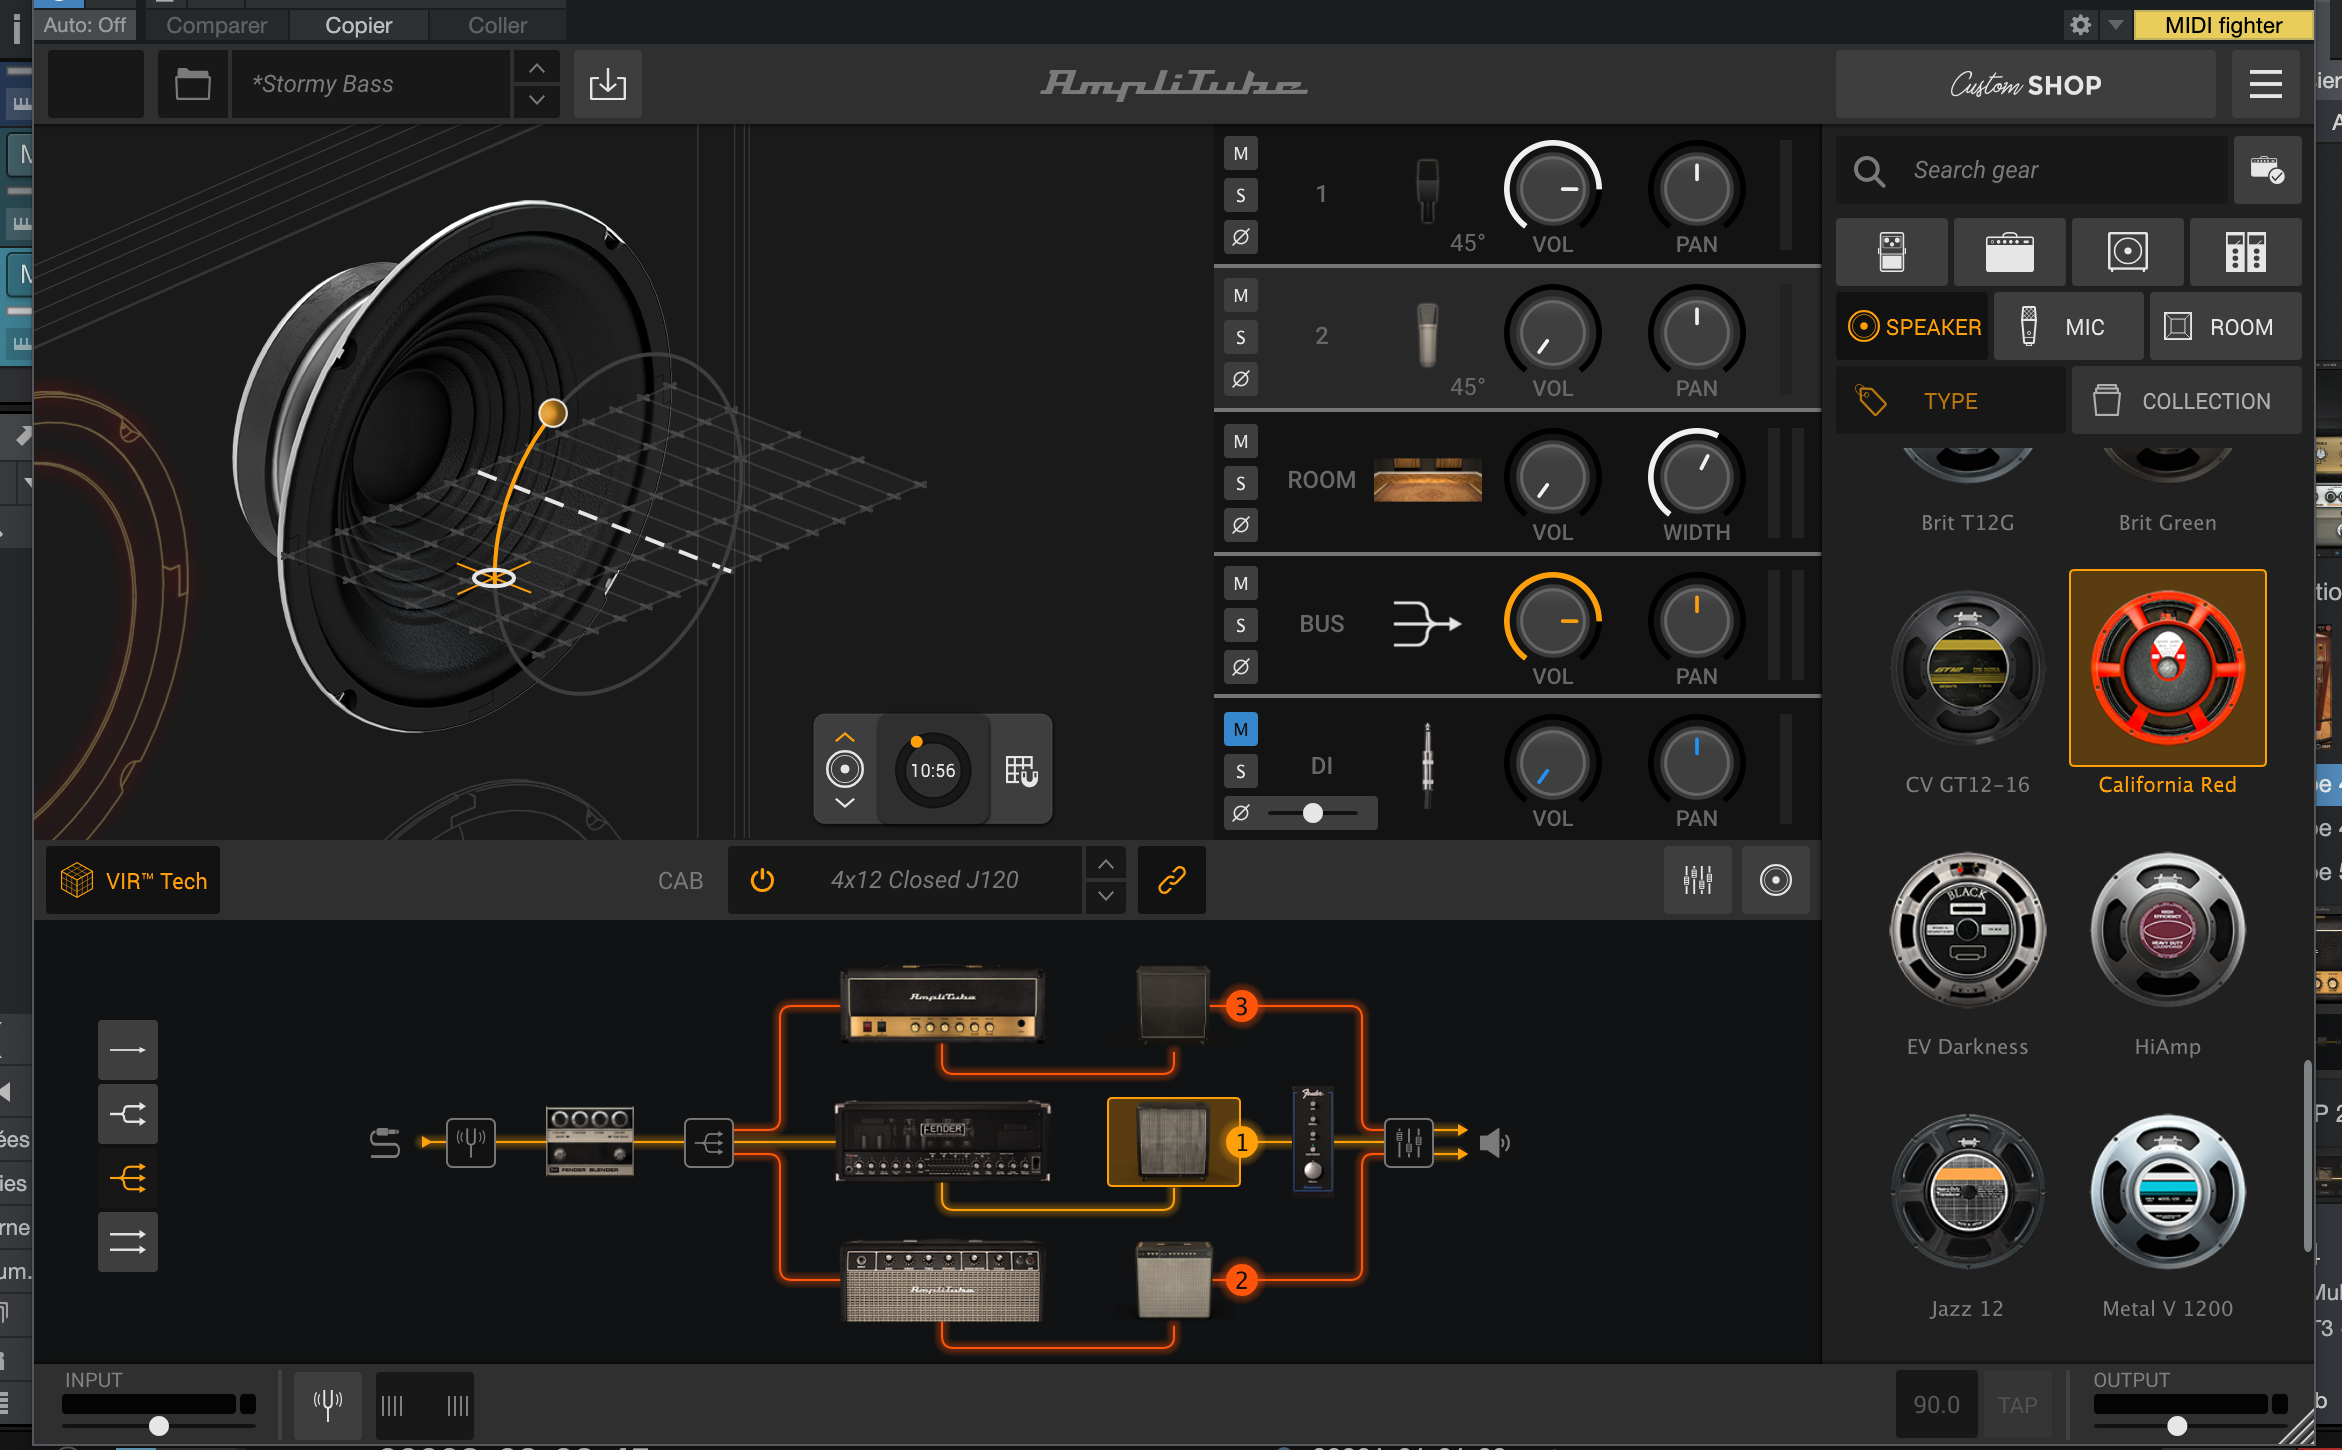Switch to the COLLECTION filter tab

coord(2185,401)
